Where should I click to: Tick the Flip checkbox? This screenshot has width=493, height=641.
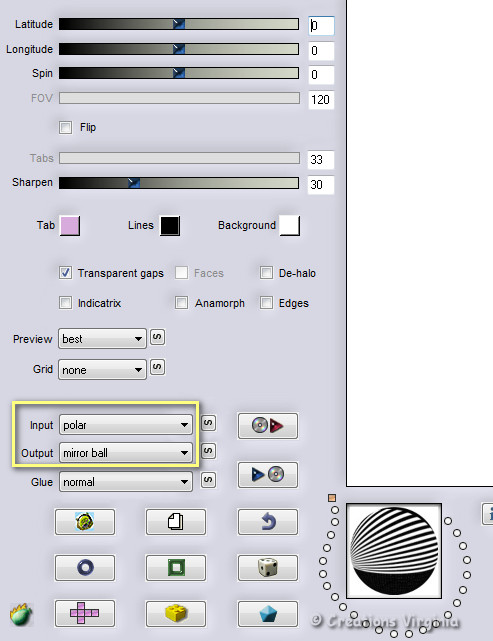click(x=65, y=127)
